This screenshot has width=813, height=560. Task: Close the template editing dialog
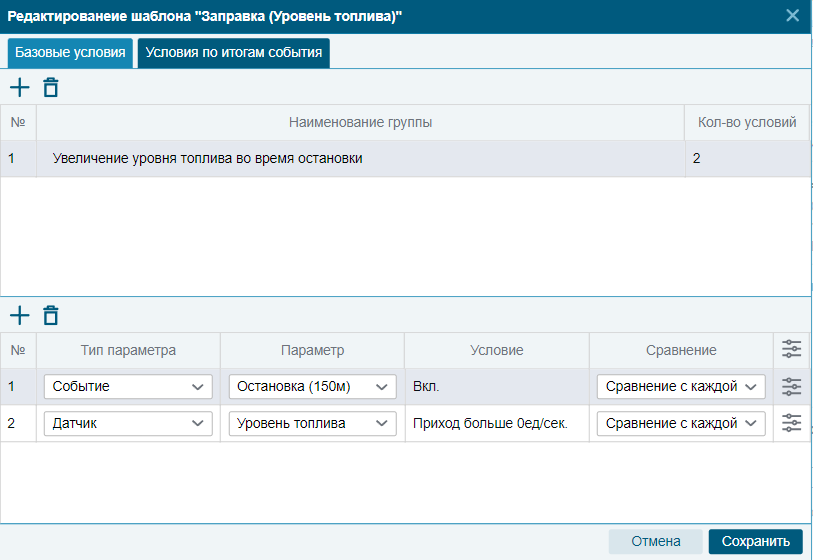pyautogui.click(x=792, y=16)
